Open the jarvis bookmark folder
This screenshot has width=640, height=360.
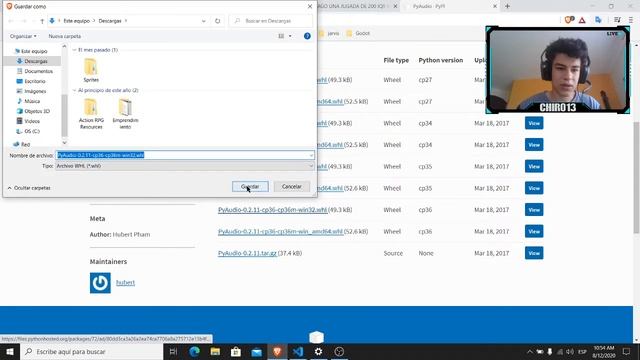[329, 33]
